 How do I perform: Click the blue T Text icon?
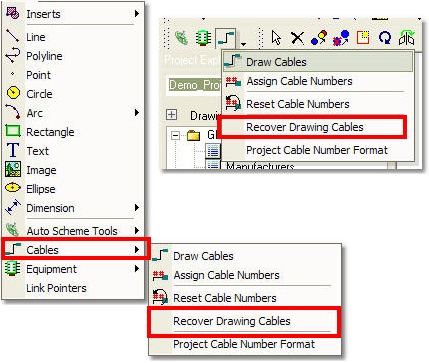tap(13, 150)
